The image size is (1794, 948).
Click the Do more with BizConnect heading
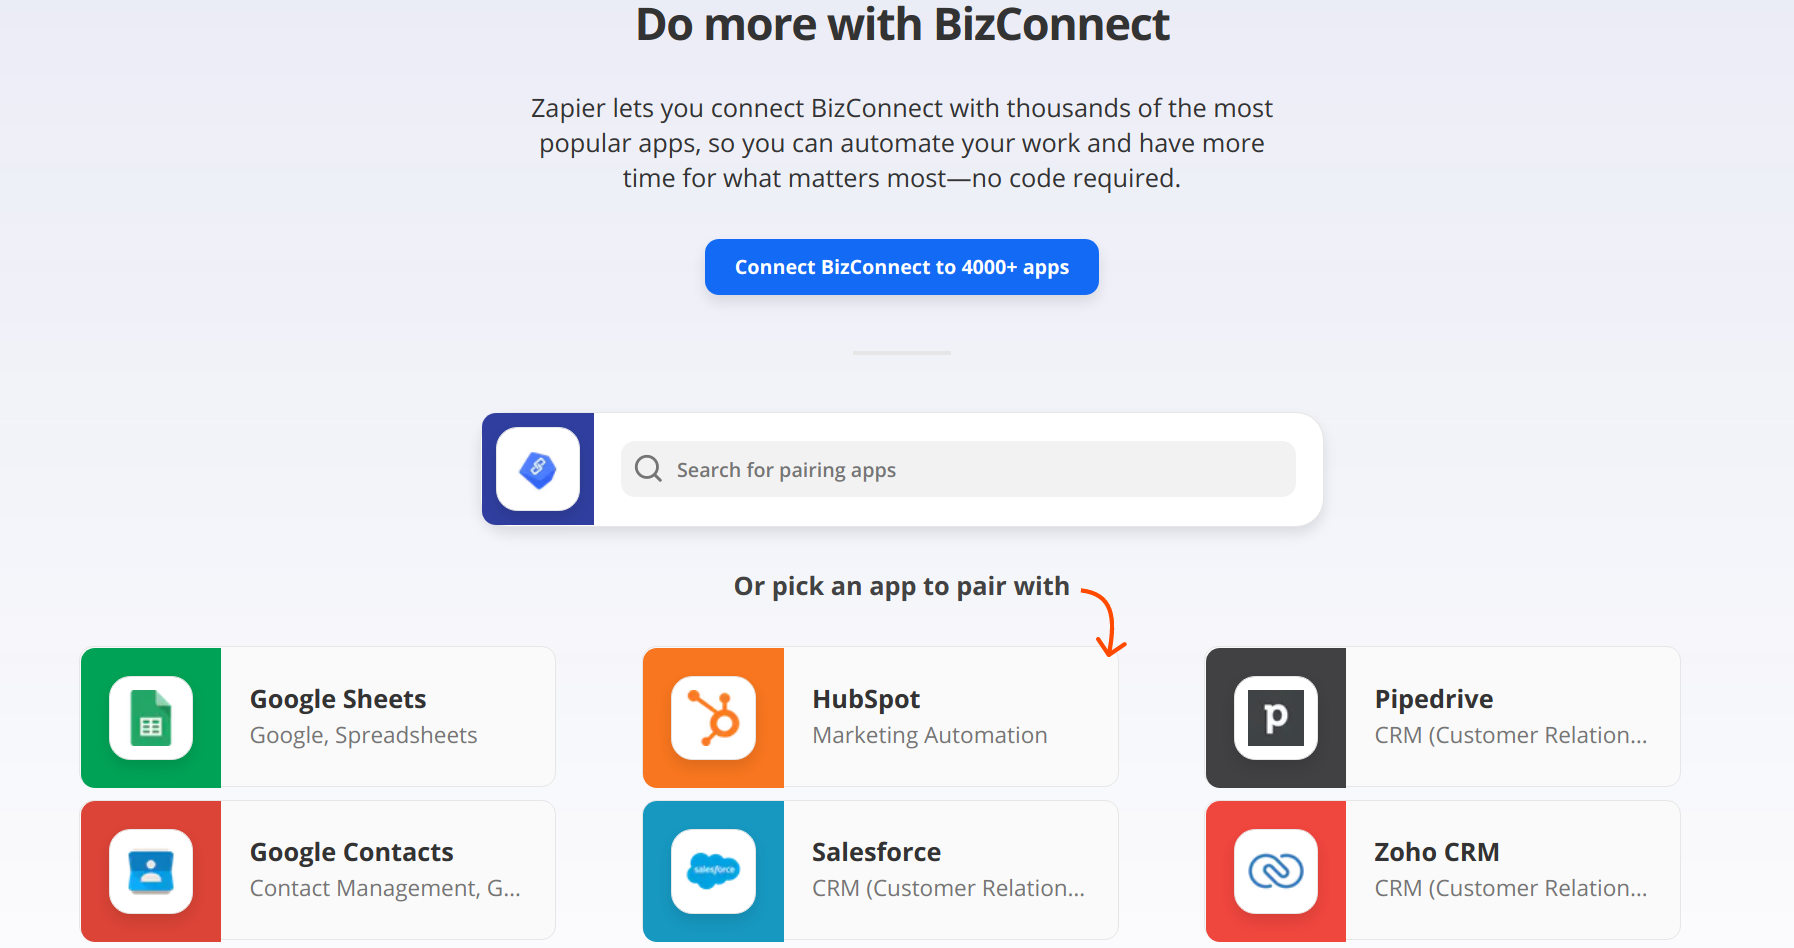901,24
